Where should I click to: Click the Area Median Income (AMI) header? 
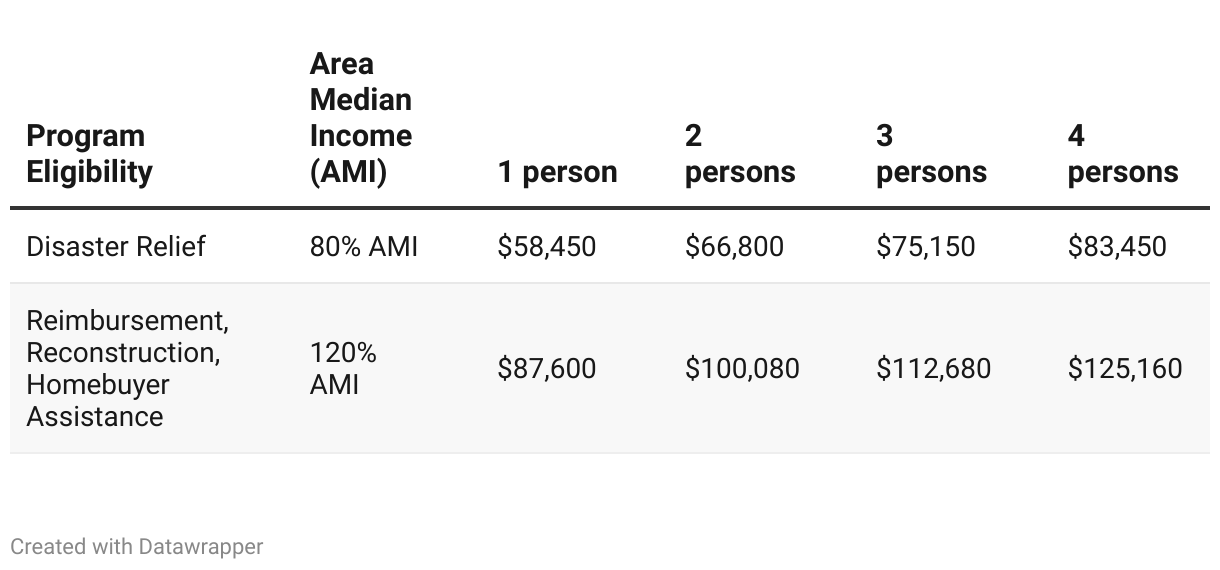[x=361, y=118]
